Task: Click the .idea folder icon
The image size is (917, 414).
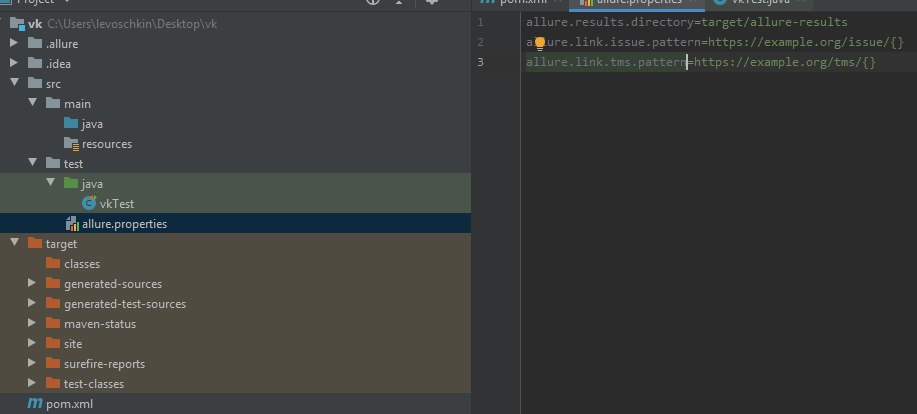Action: pos(35,63)
